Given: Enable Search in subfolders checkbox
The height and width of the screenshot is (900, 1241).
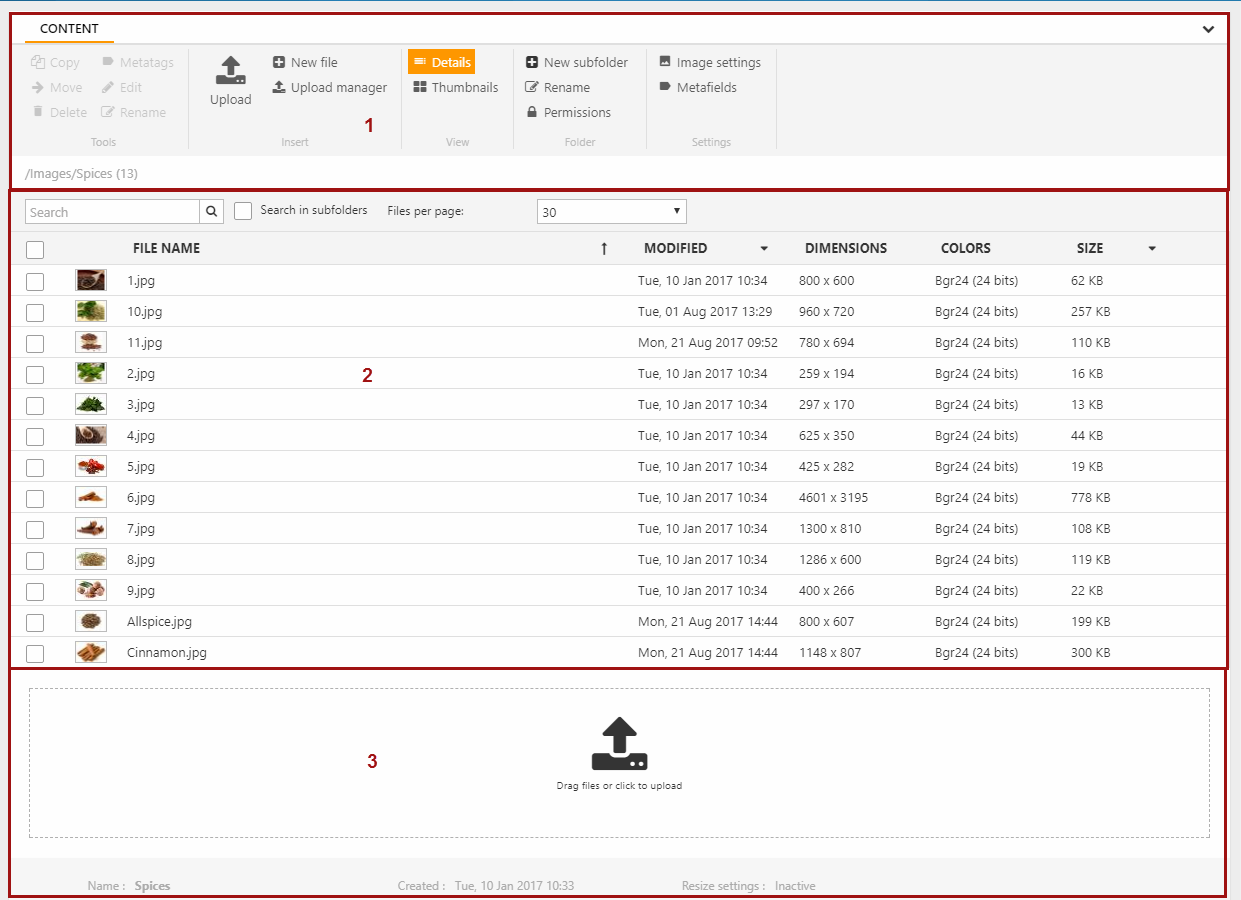Looking at the screenshot, I should [x=243, y=211].
